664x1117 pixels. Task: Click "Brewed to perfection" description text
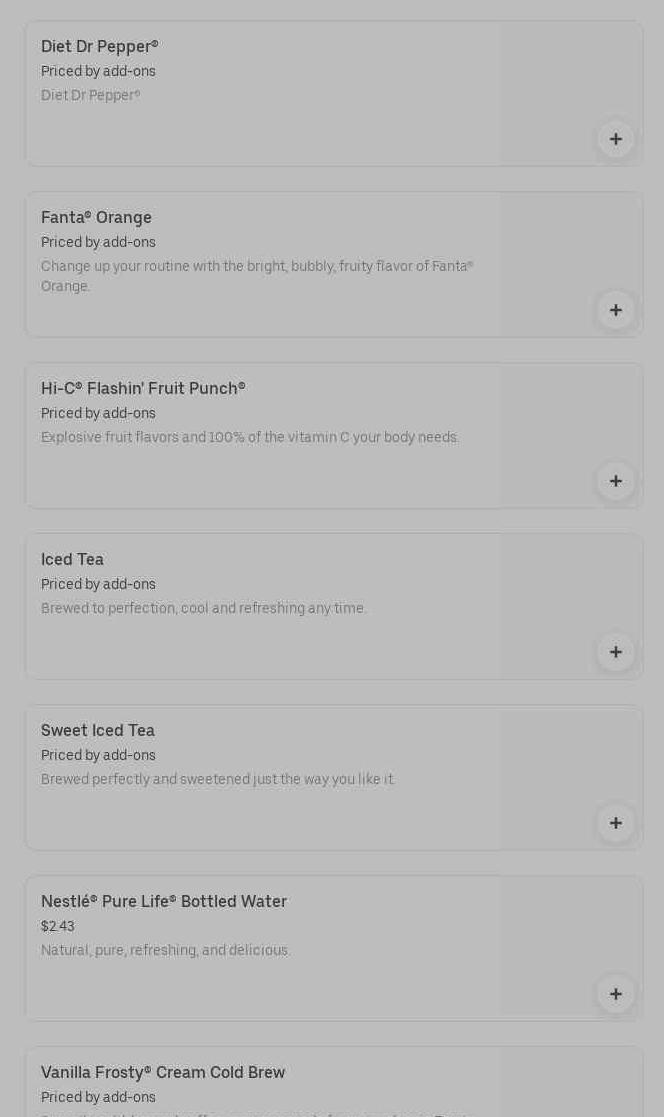tap(204, 609)
